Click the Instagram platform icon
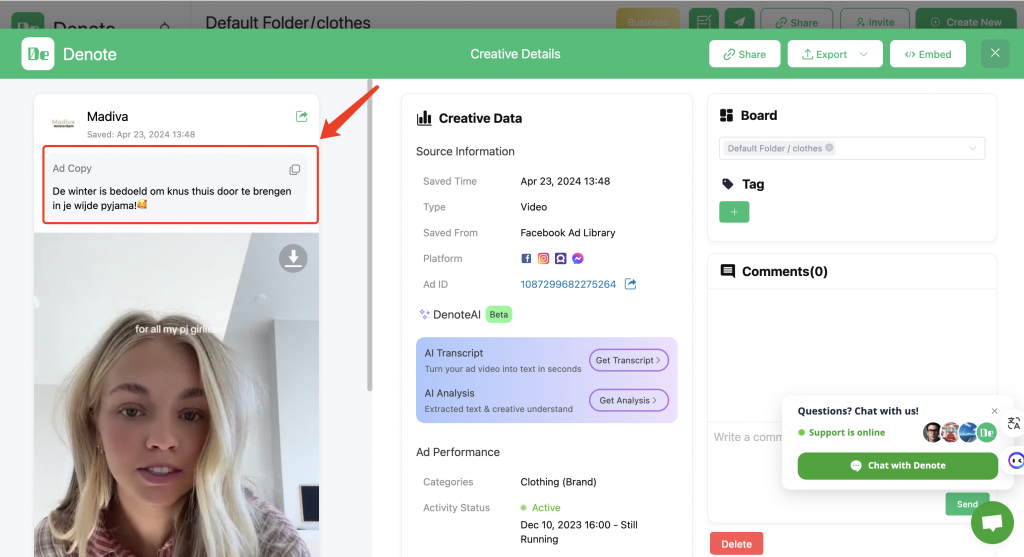The height and width of the screenshot is (557, 1024). [543, 259]
